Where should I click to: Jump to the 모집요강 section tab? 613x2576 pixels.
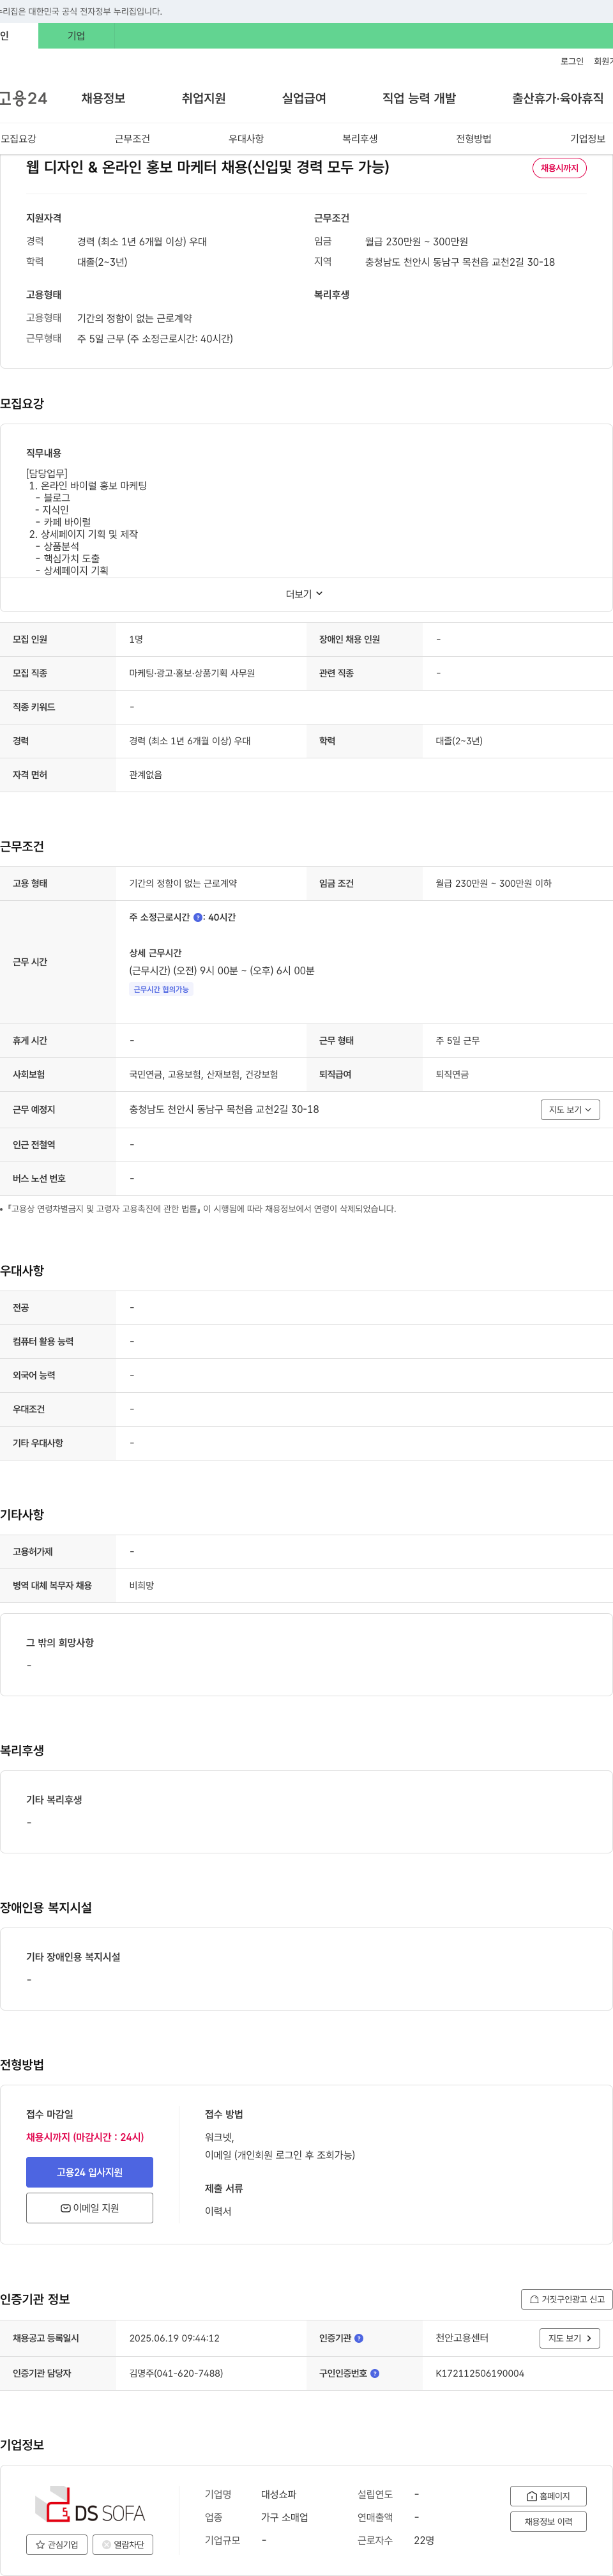pos(18,139)
